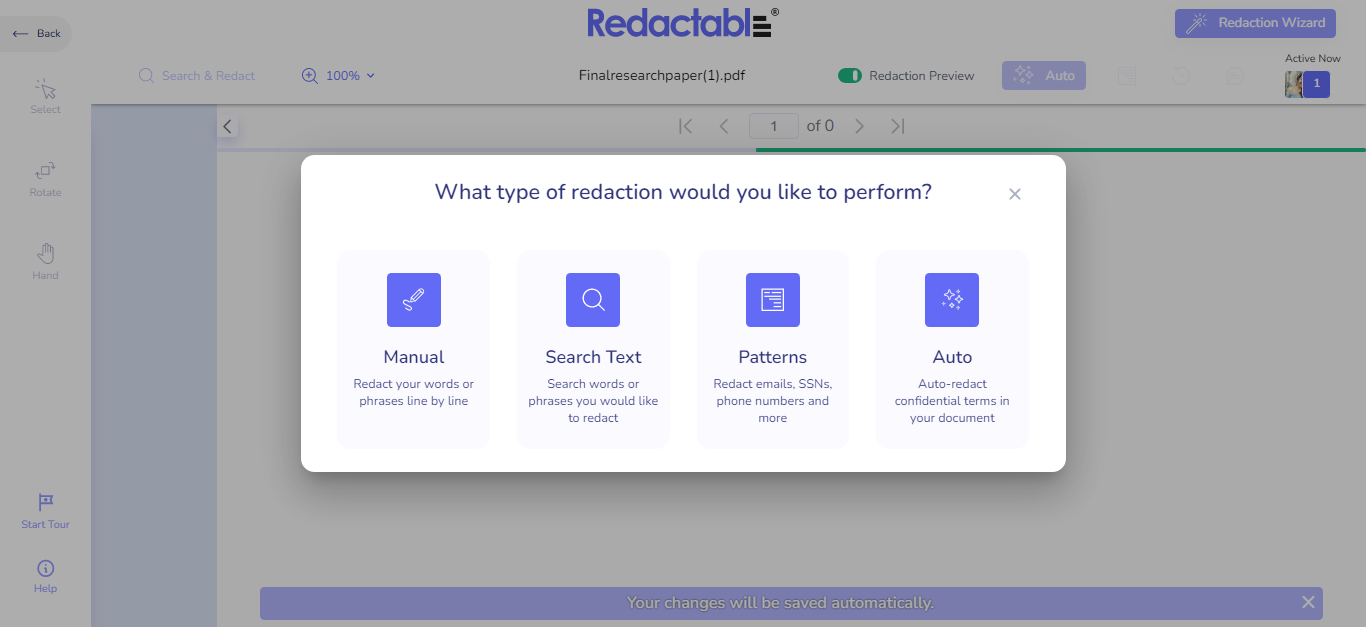Dismiss the autosave notification bar
The width and height of the screenshot is (1366, 627).
pyautogui.click(x=1308, y=602)
